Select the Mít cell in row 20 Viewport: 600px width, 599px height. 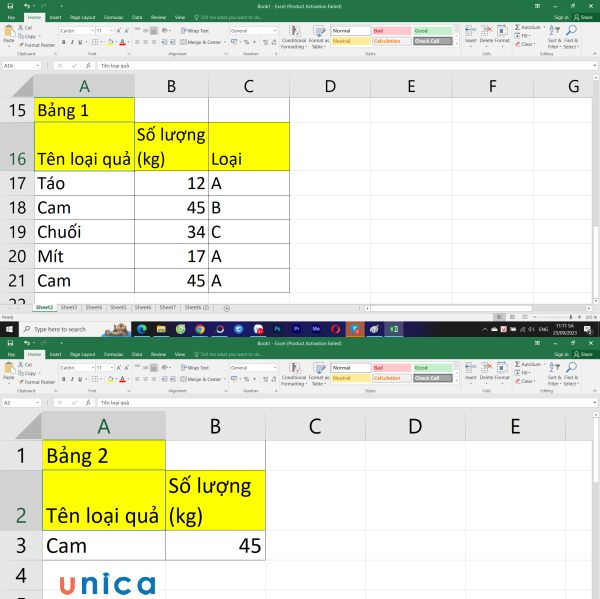tap(85, 256)
